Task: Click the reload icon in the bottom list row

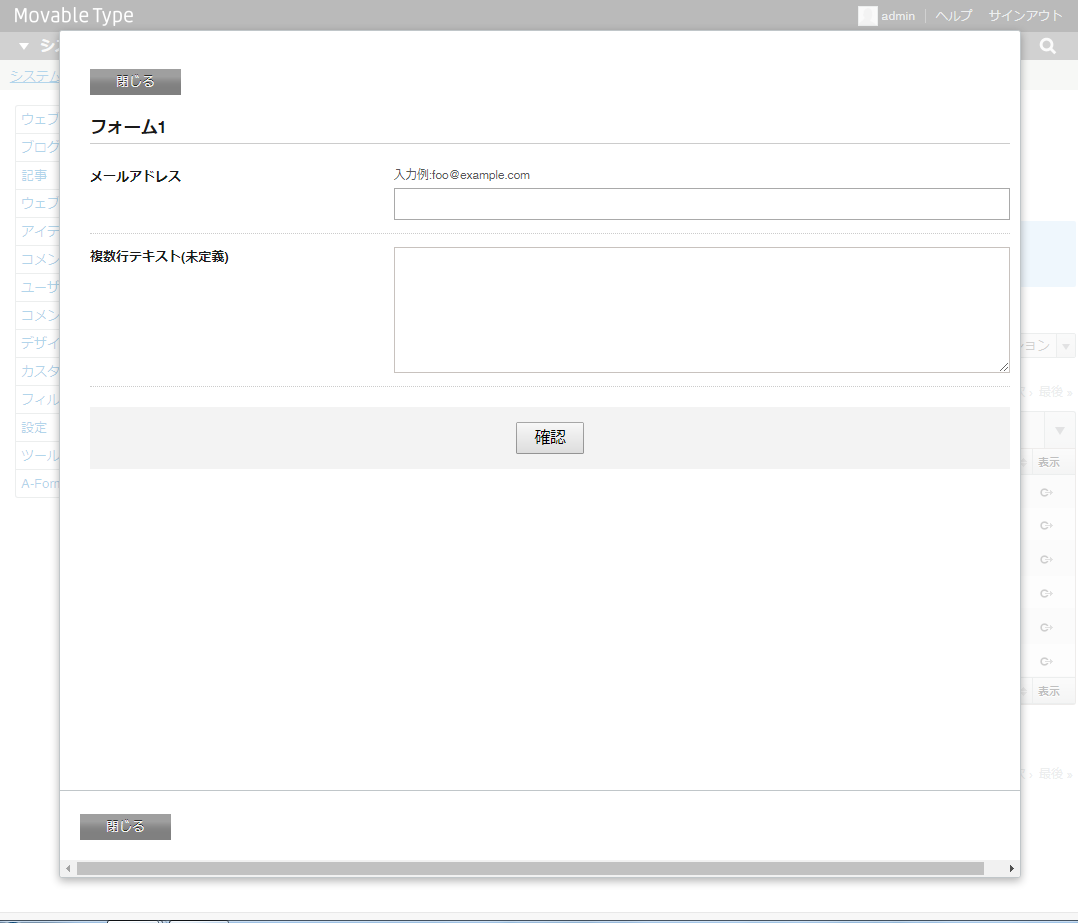Action: tap(1048, 661)
